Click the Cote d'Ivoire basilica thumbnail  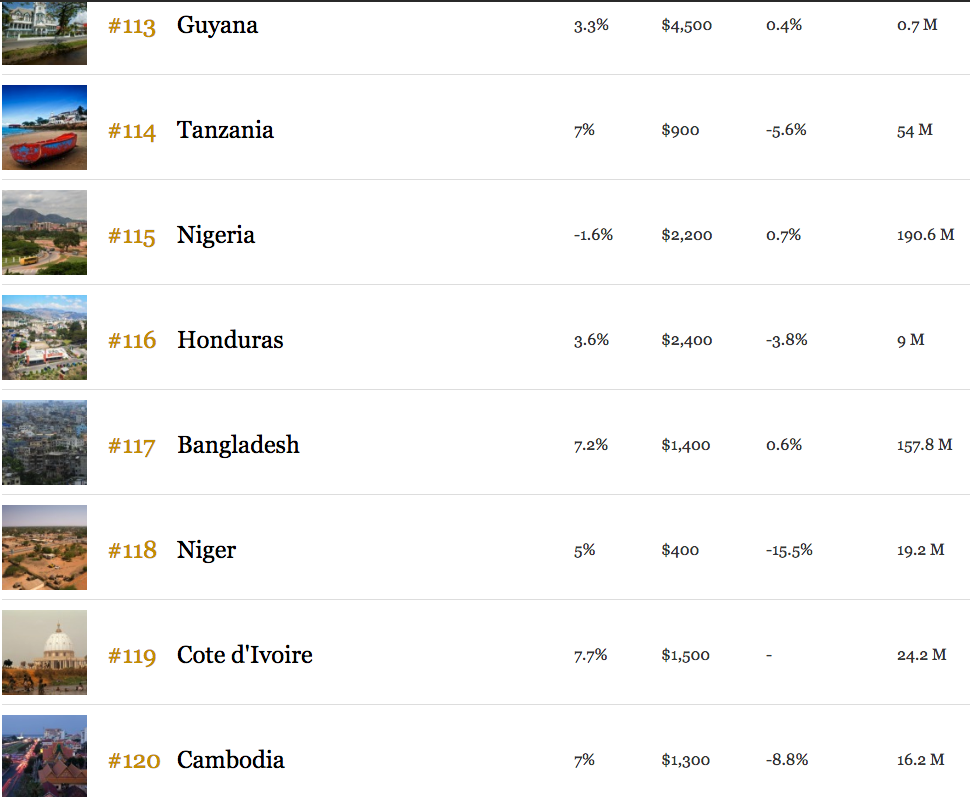45,652
